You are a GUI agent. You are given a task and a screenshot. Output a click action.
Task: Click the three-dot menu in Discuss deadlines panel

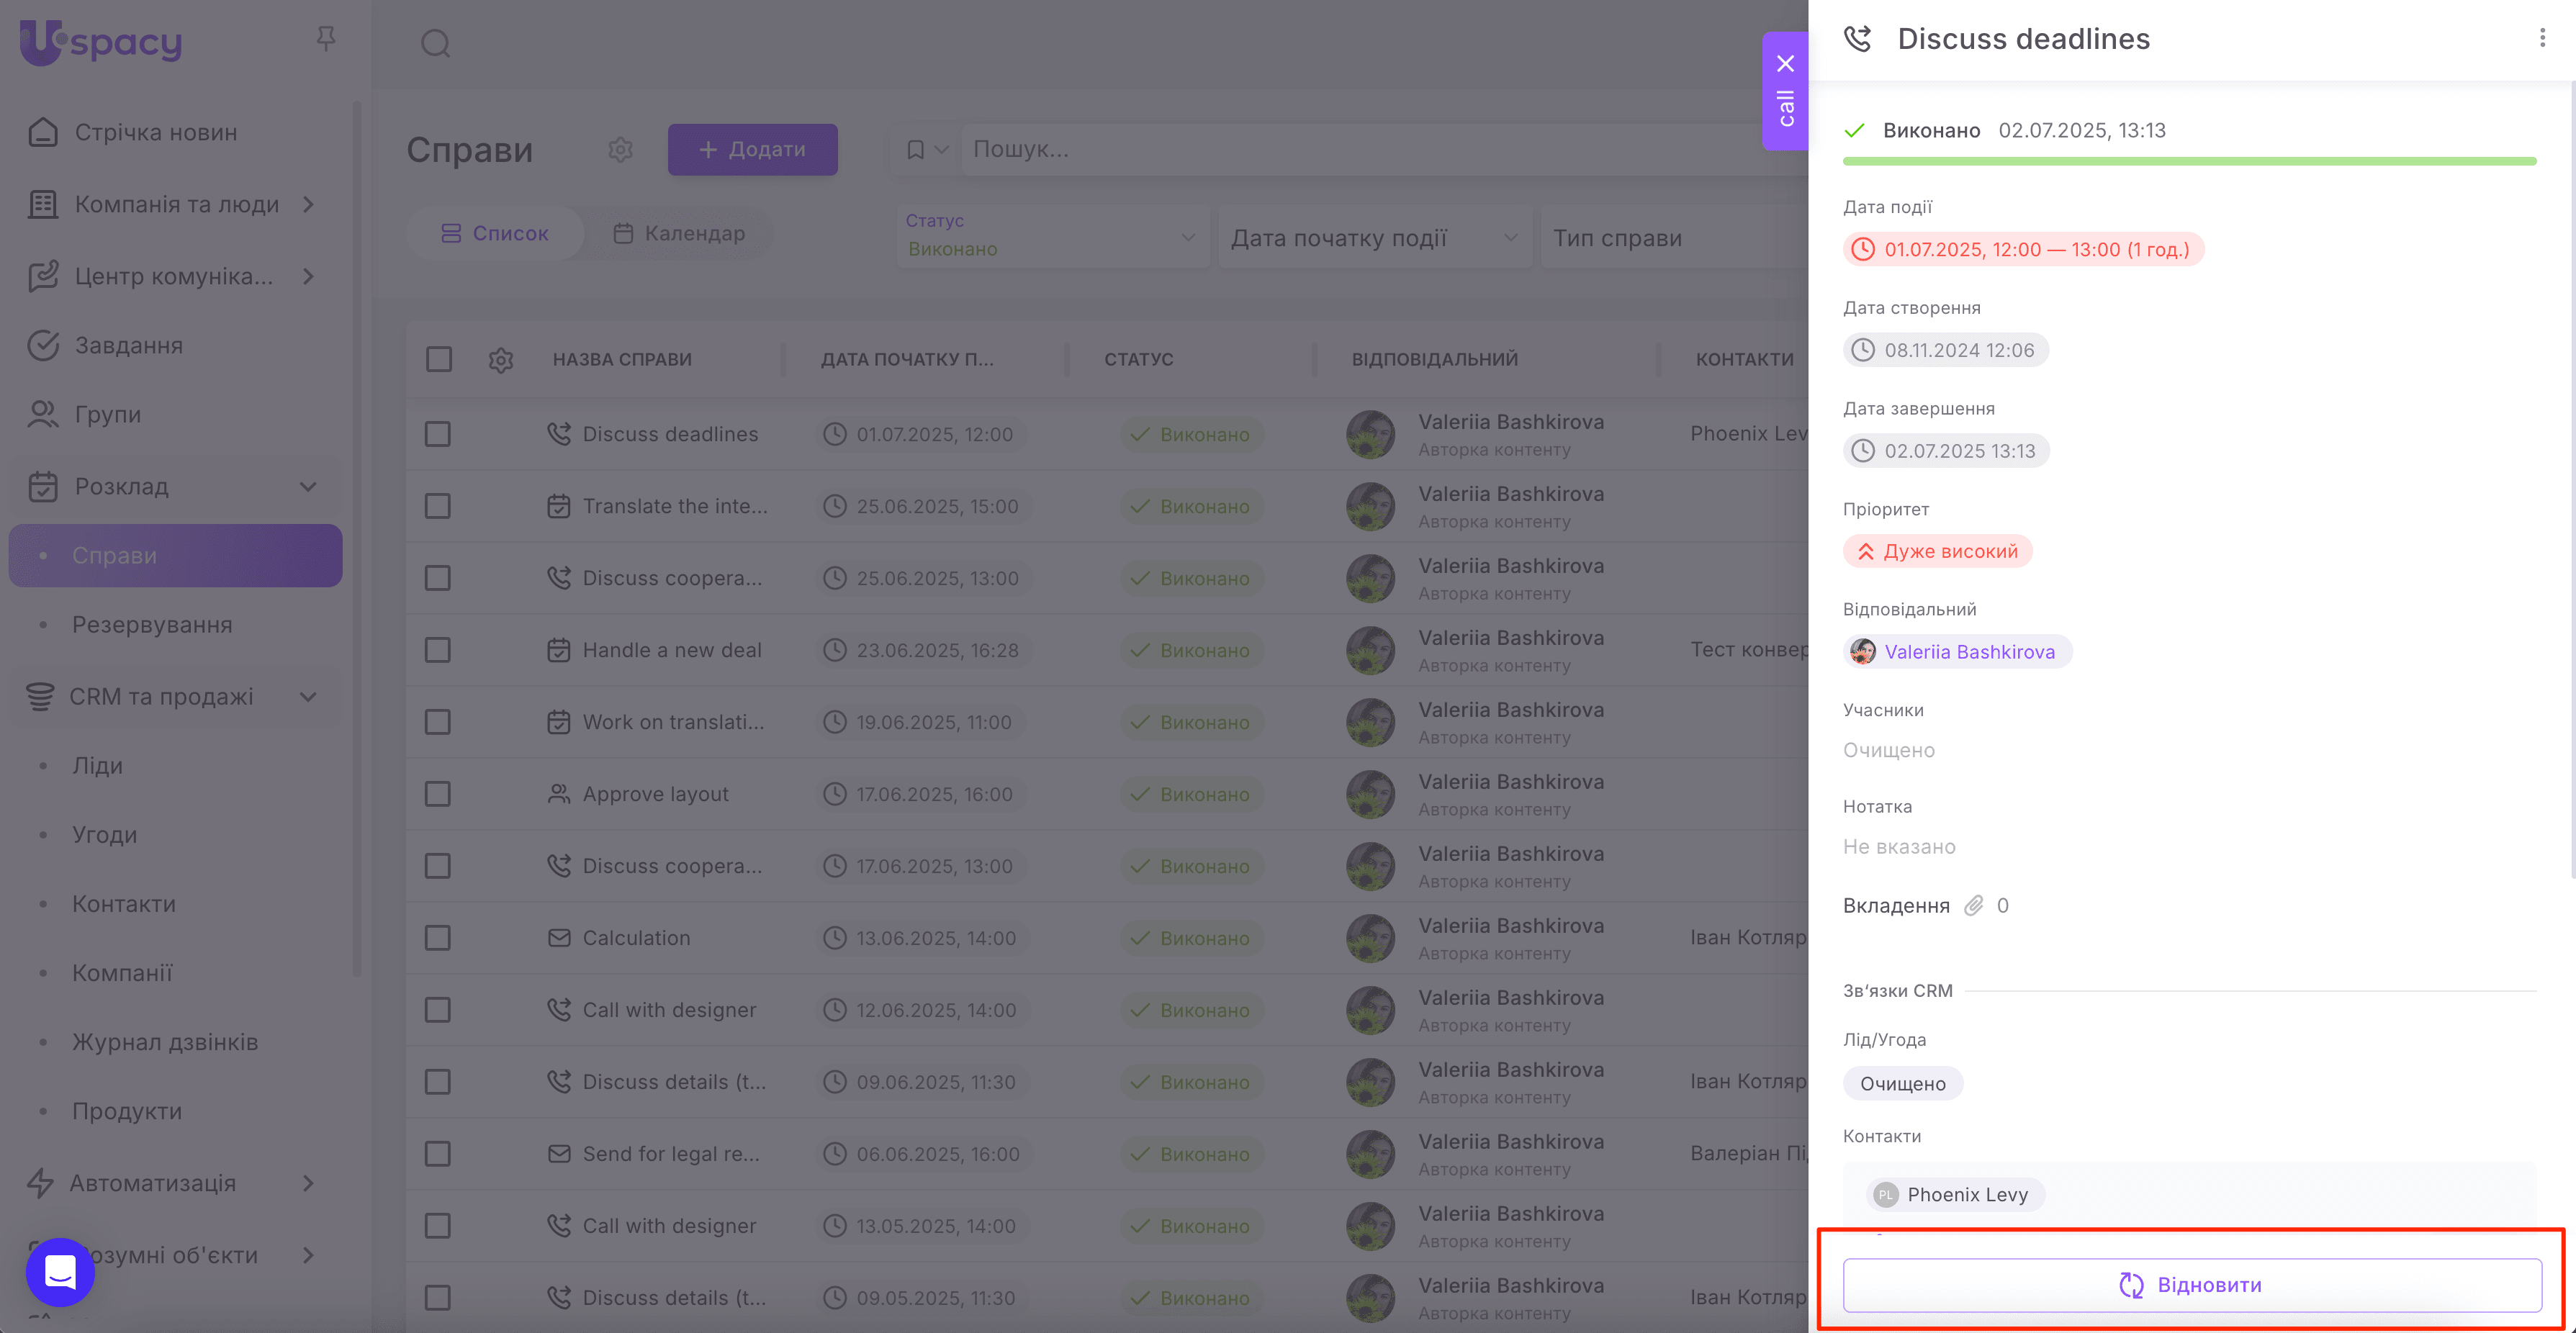point(2541,38)
